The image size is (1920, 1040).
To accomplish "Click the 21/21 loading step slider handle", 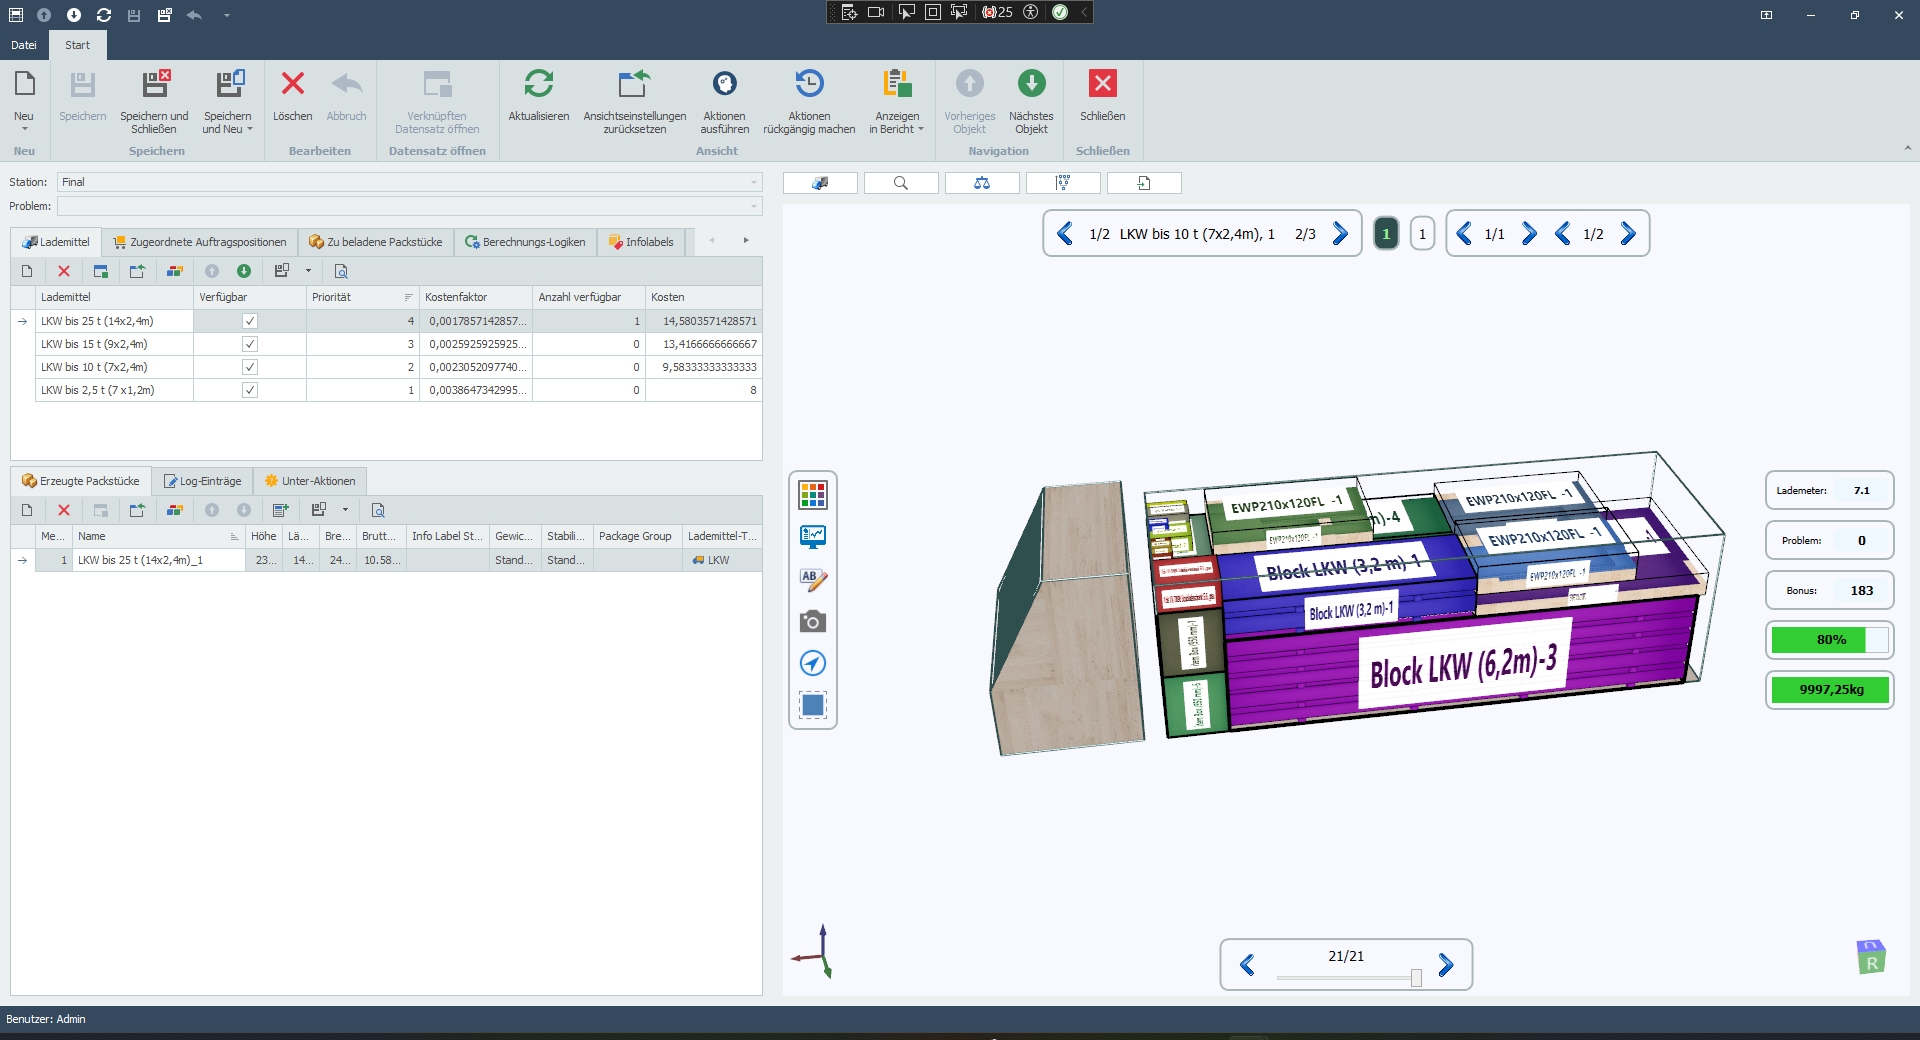I will (1416, 978).
